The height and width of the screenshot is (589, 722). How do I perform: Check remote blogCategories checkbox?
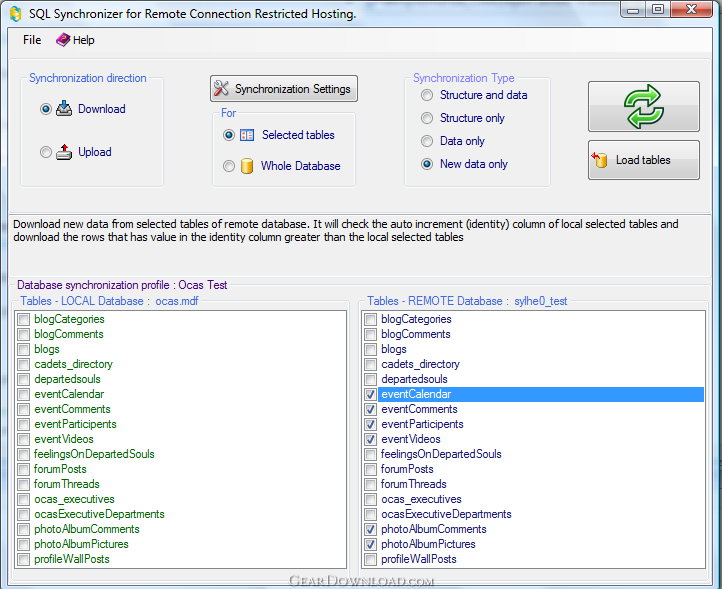coord(370,319)
